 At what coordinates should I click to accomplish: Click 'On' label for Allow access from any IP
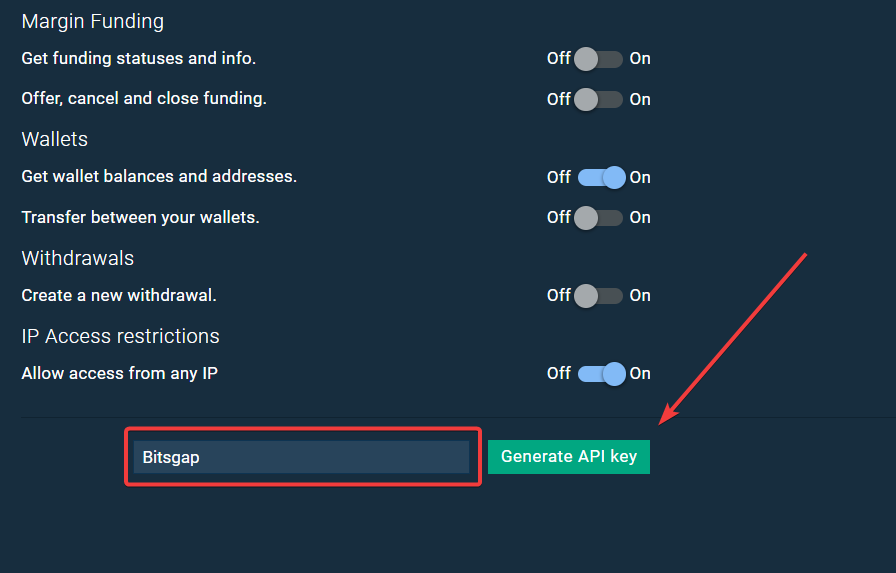pos(640,373)
